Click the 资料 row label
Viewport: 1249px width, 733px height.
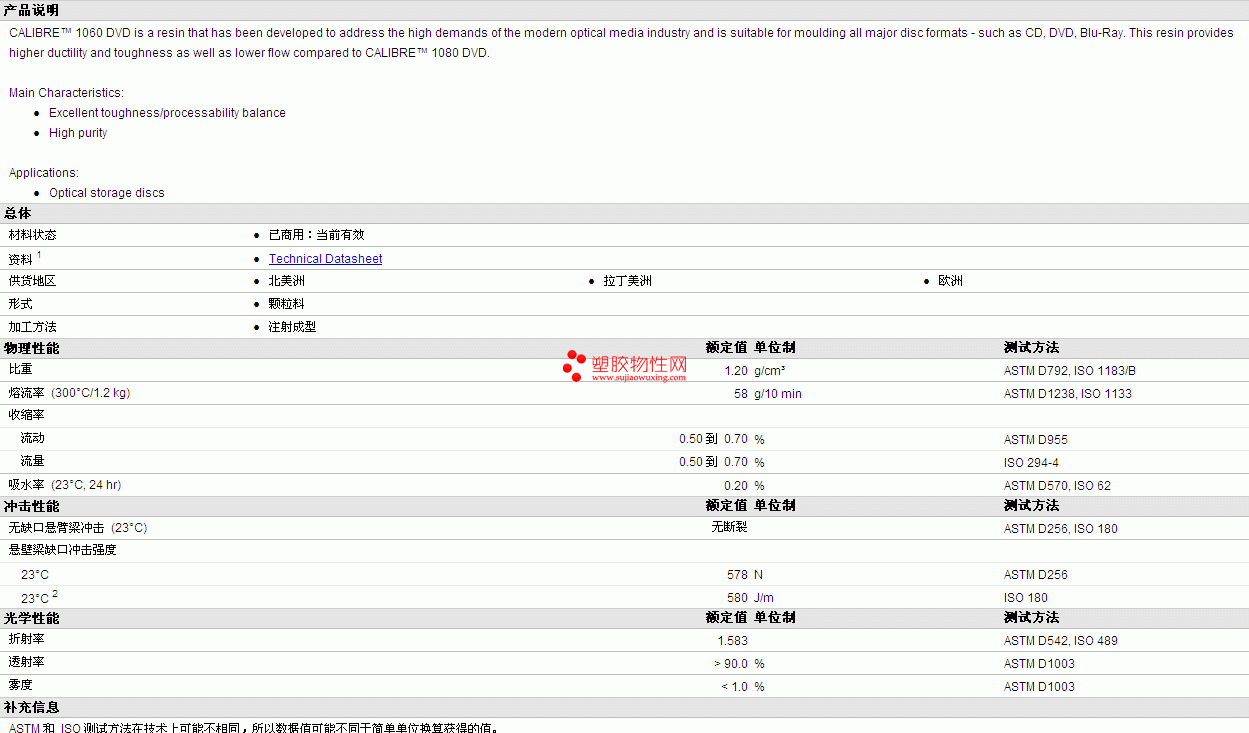pyautogui.click(x=21, y=259)
